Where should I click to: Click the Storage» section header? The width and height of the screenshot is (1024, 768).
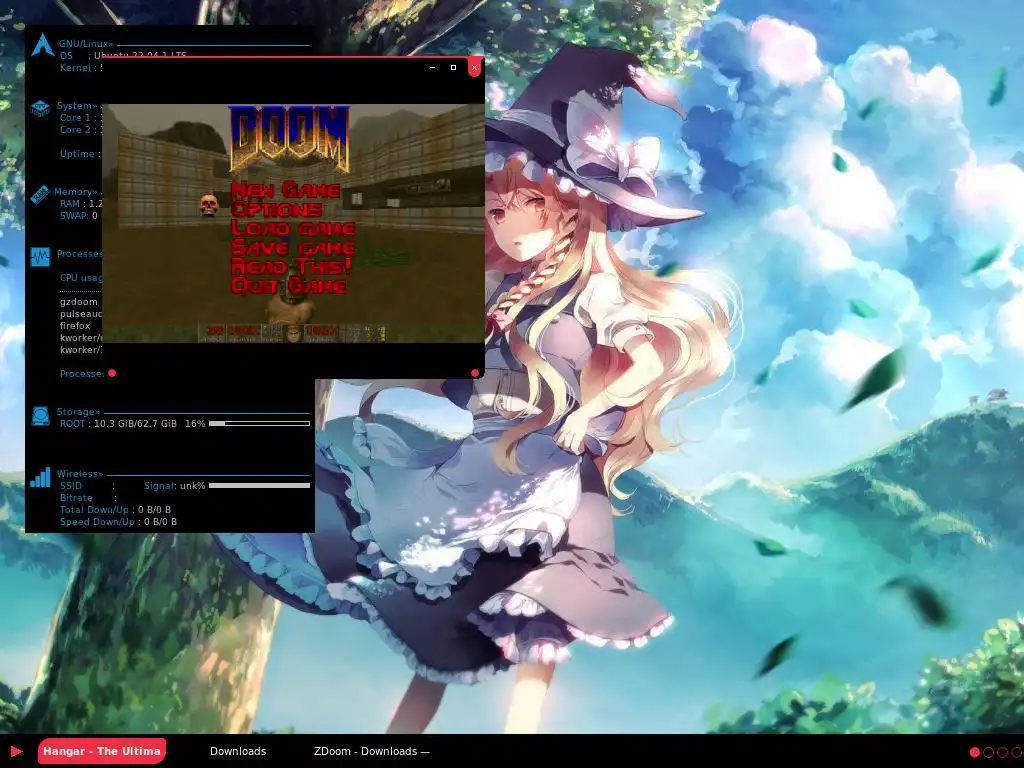coord(78,411)
